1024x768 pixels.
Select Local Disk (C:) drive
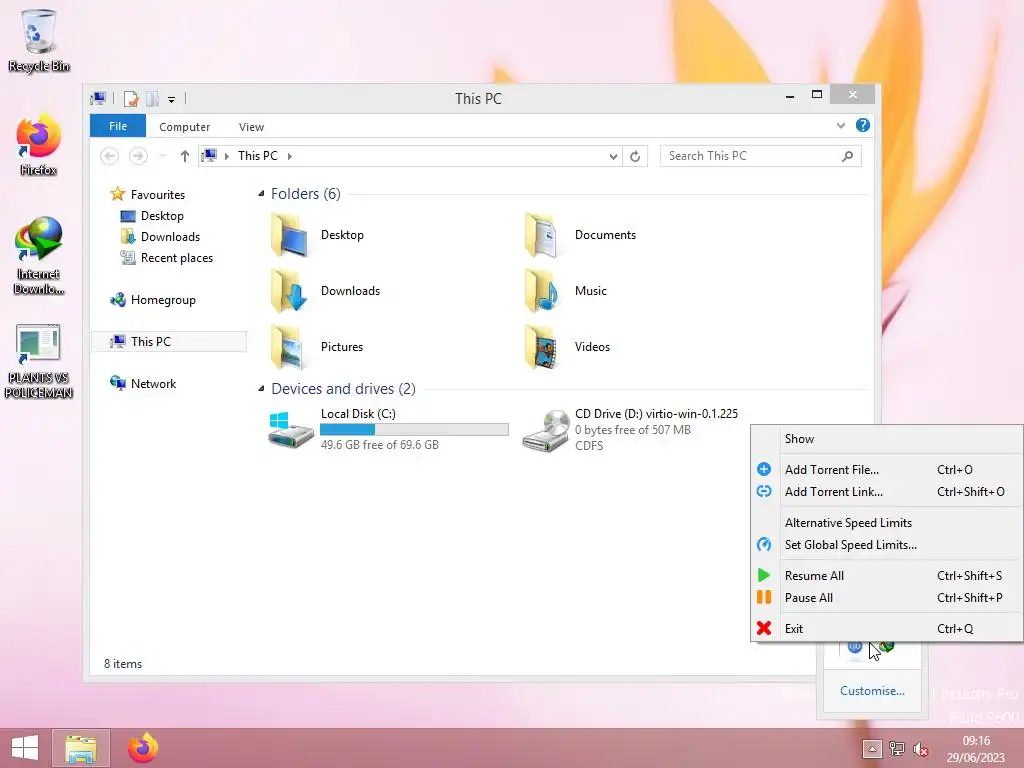pyautogui.click(x=388, y=430)
